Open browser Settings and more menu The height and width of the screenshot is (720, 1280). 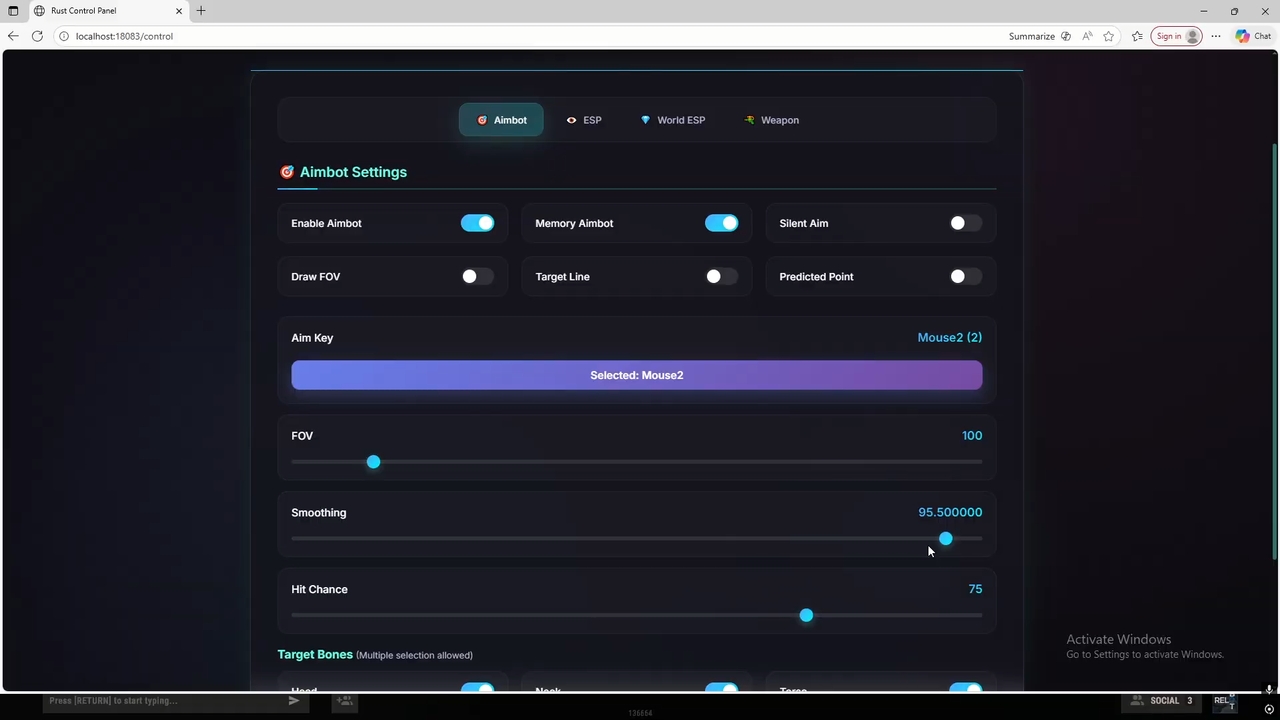[1216, 36]
